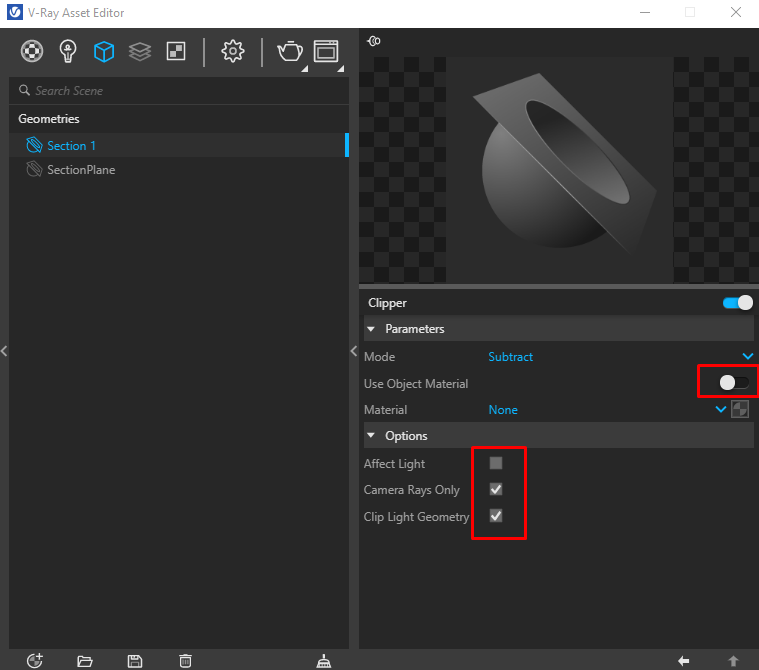Toggle Use Object Material switch

click(x=734, y=382)
